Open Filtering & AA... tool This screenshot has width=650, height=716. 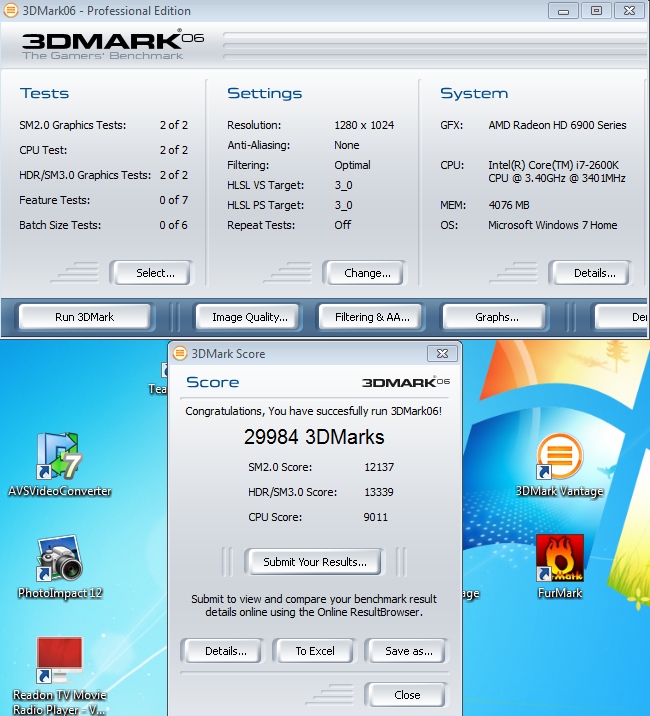tap(370, 317)
